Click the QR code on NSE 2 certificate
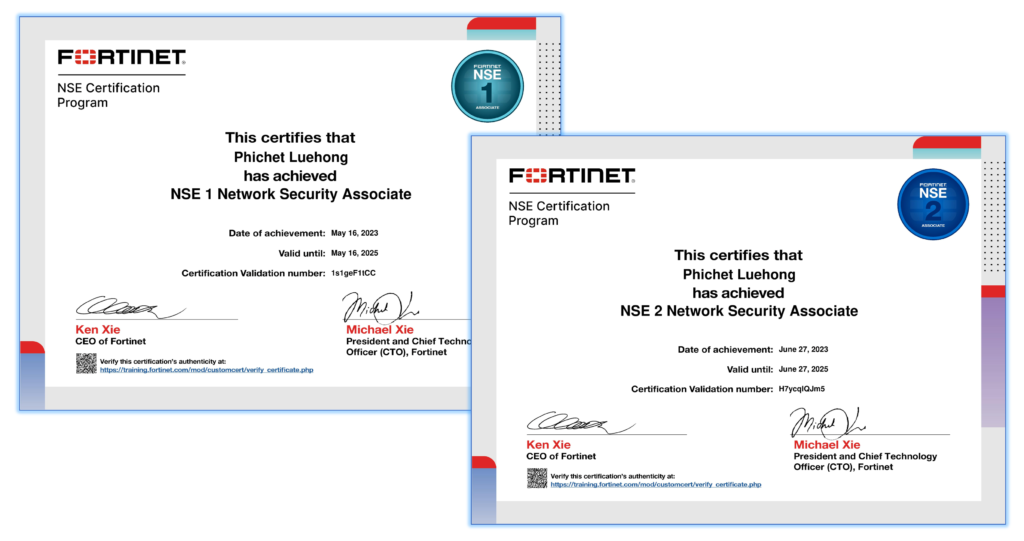Viewport: 1024px width, 541px height. click(537, 478)
